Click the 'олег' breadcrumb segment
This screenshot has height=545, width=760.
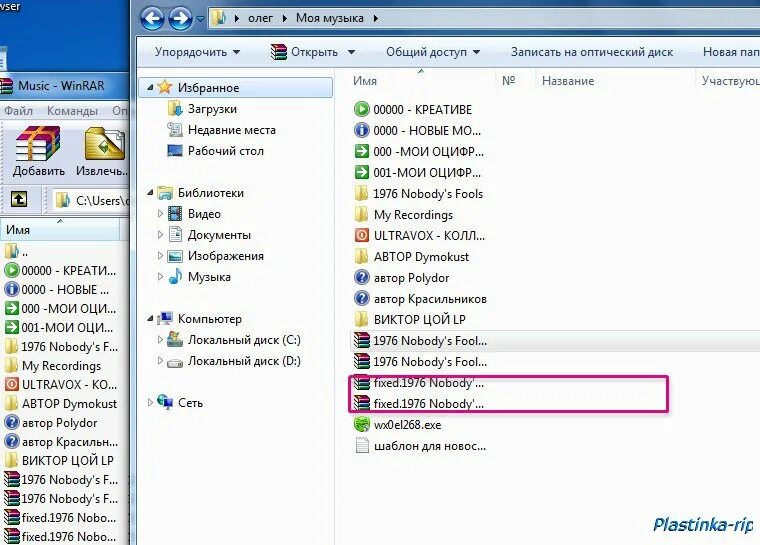[260, 18]
